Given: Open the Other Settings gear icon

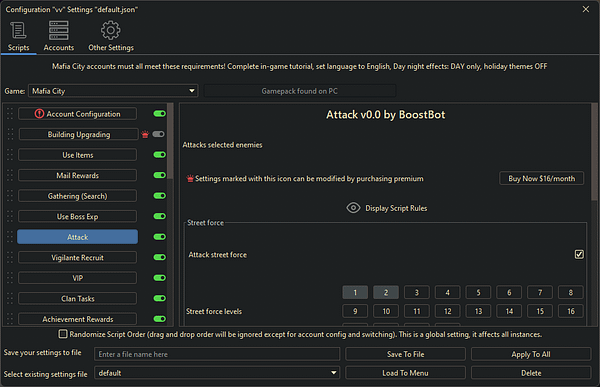Looking at the screenshot, I should [111, 30].
